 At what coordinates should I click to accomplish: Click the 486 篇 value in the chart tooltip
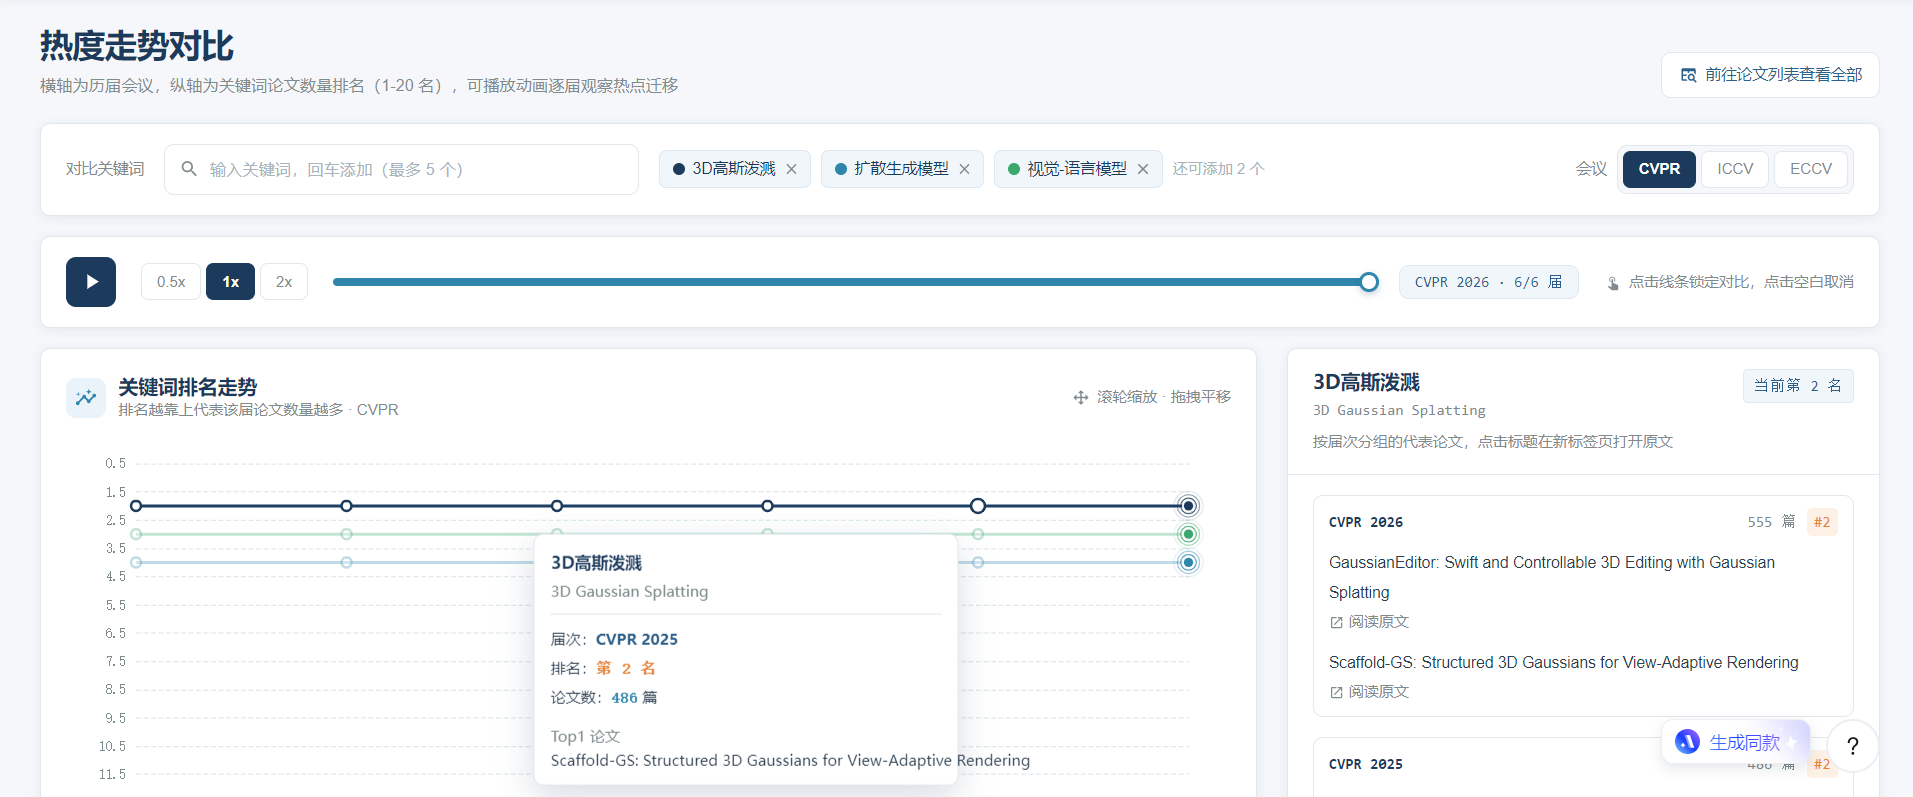[634, 698]
